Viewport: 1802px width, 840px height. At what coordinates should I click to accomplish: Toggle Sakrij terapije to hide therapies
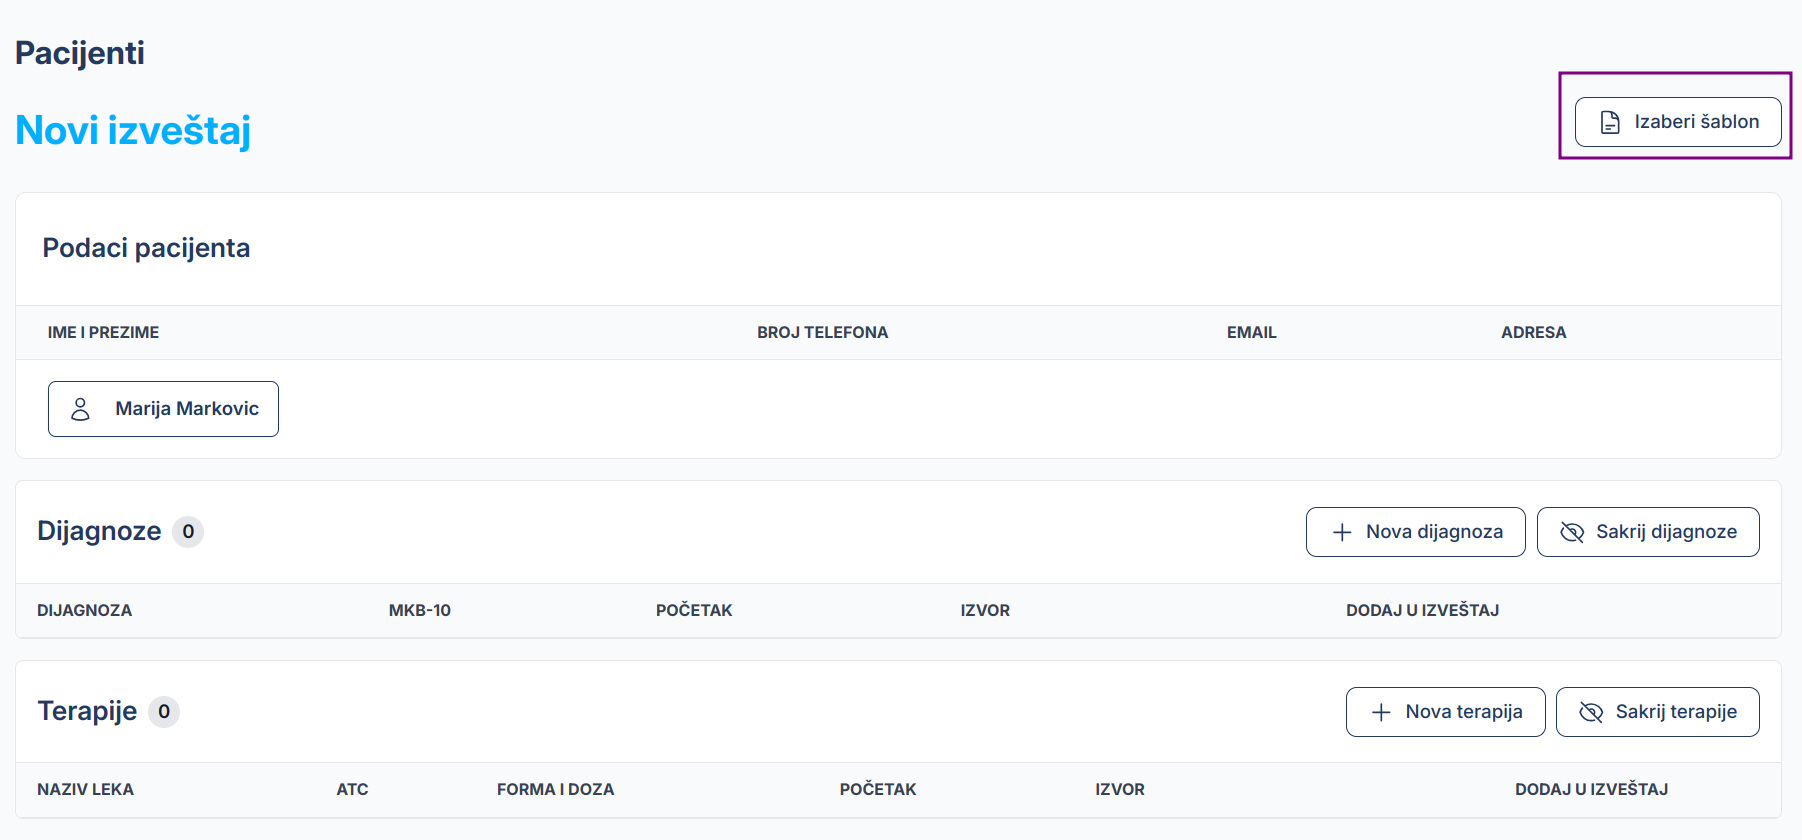click(x=1657, y=712)
